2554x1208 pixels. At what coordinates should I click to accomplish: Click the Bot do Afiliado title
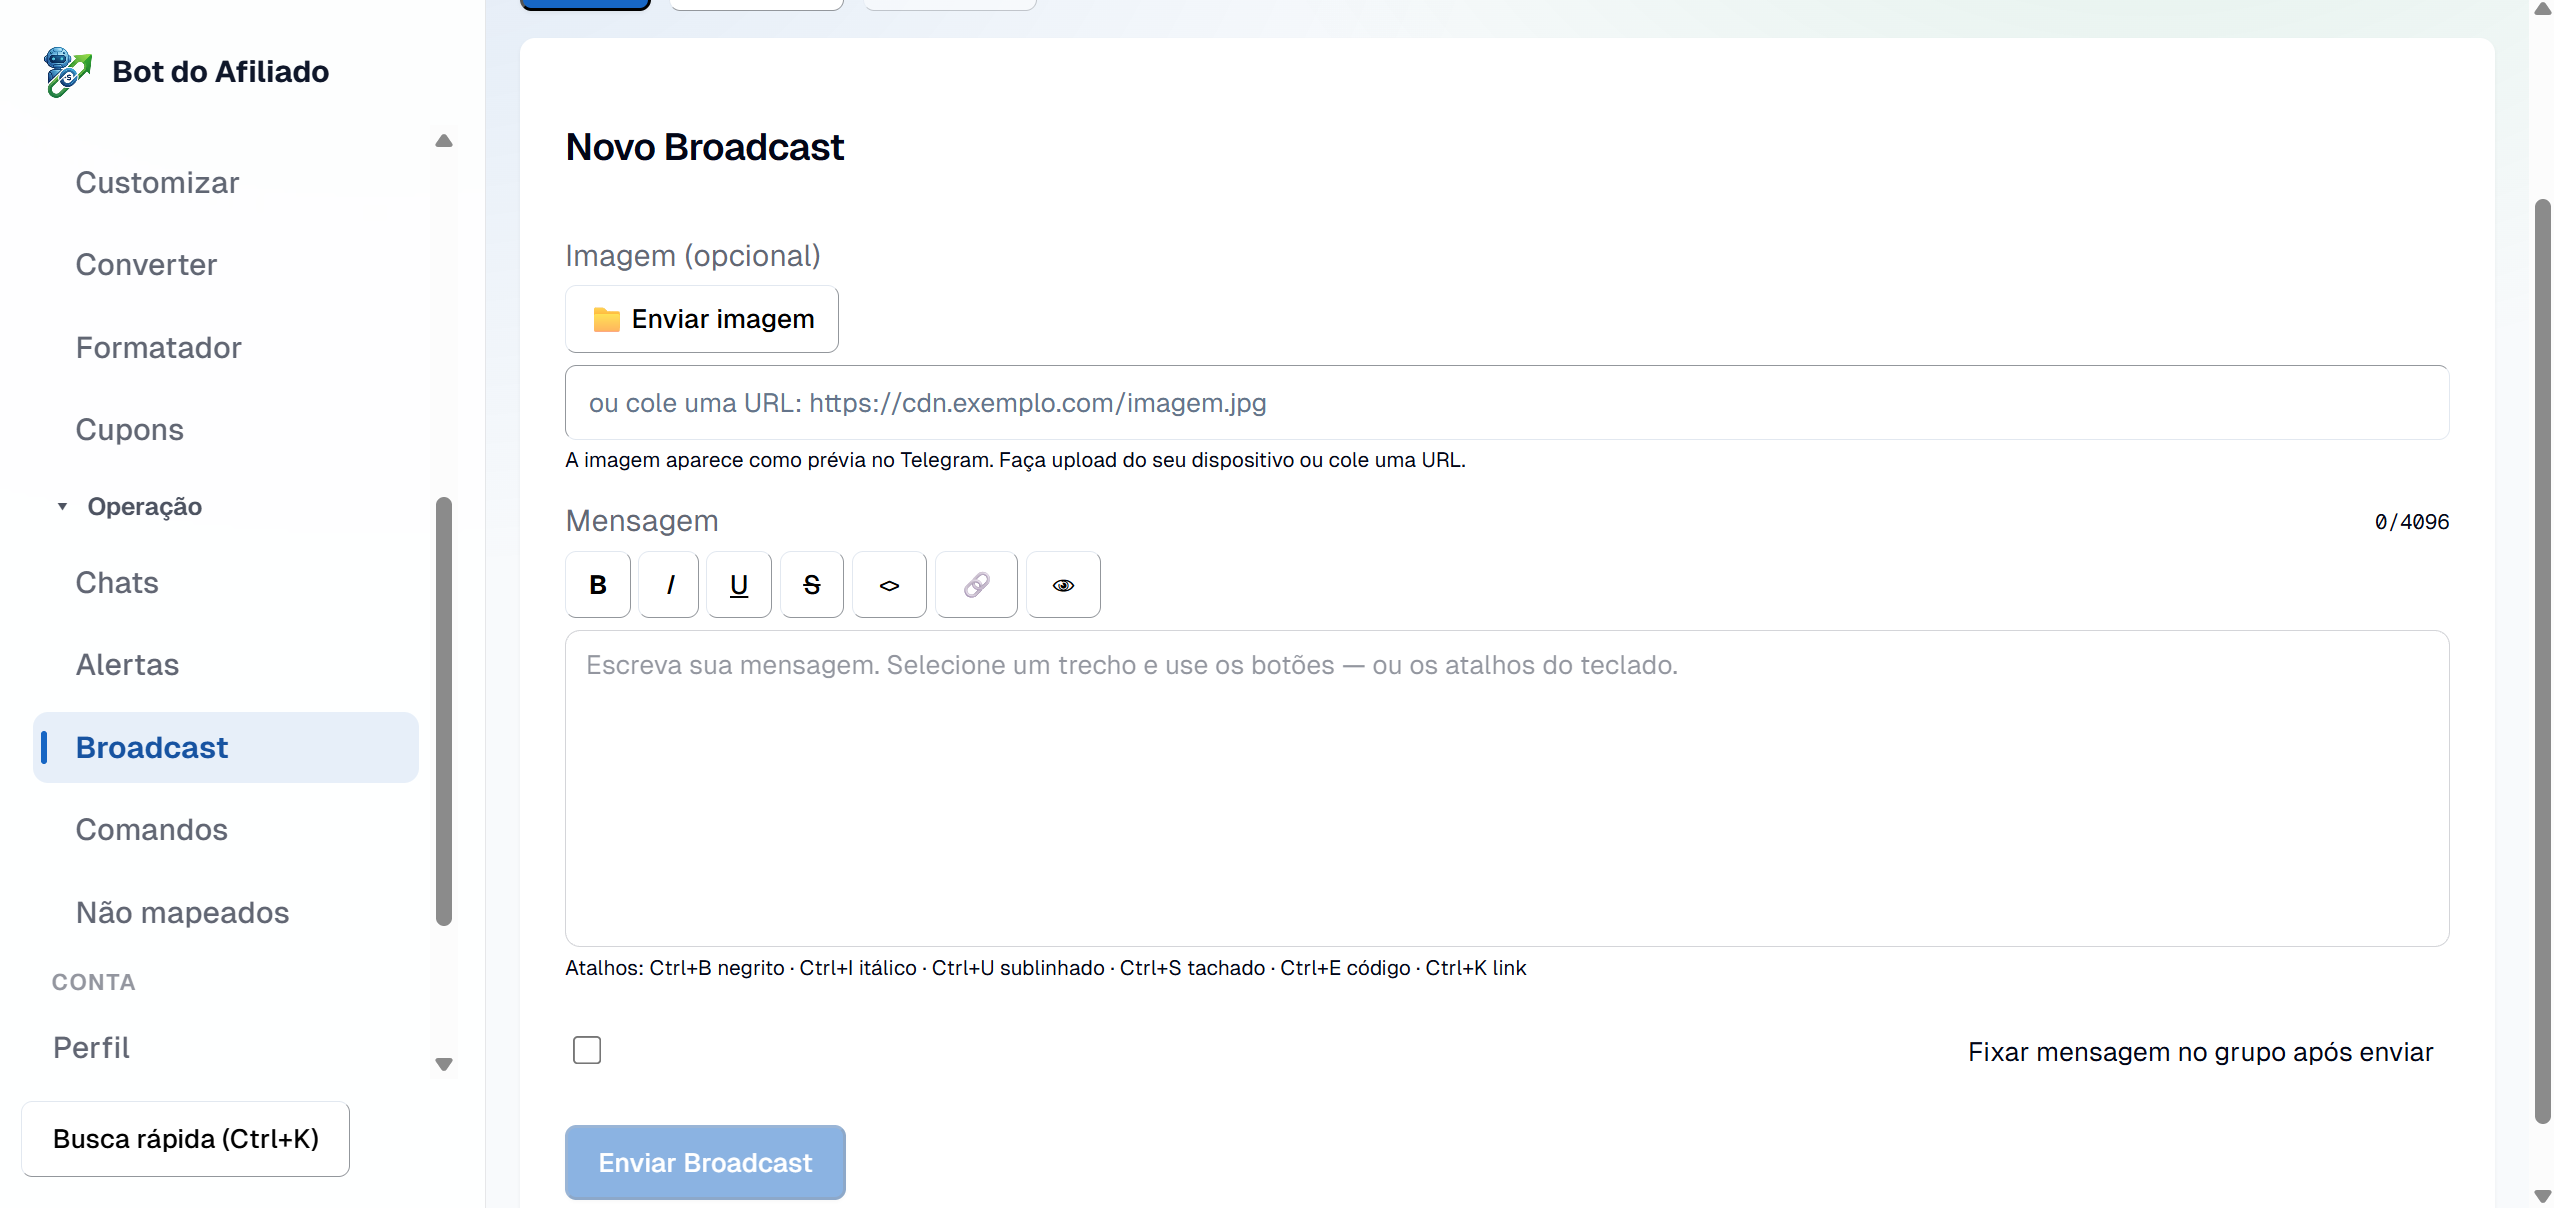[x=220, y=72]
